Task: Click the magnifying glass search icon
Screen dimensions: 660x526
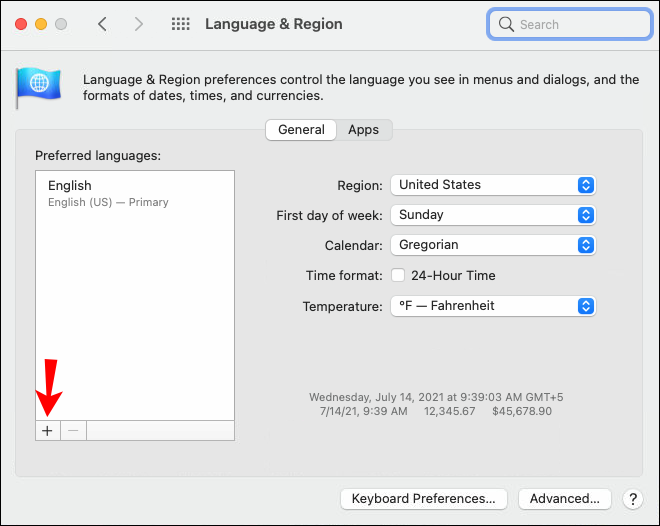Action: (506, 24)
